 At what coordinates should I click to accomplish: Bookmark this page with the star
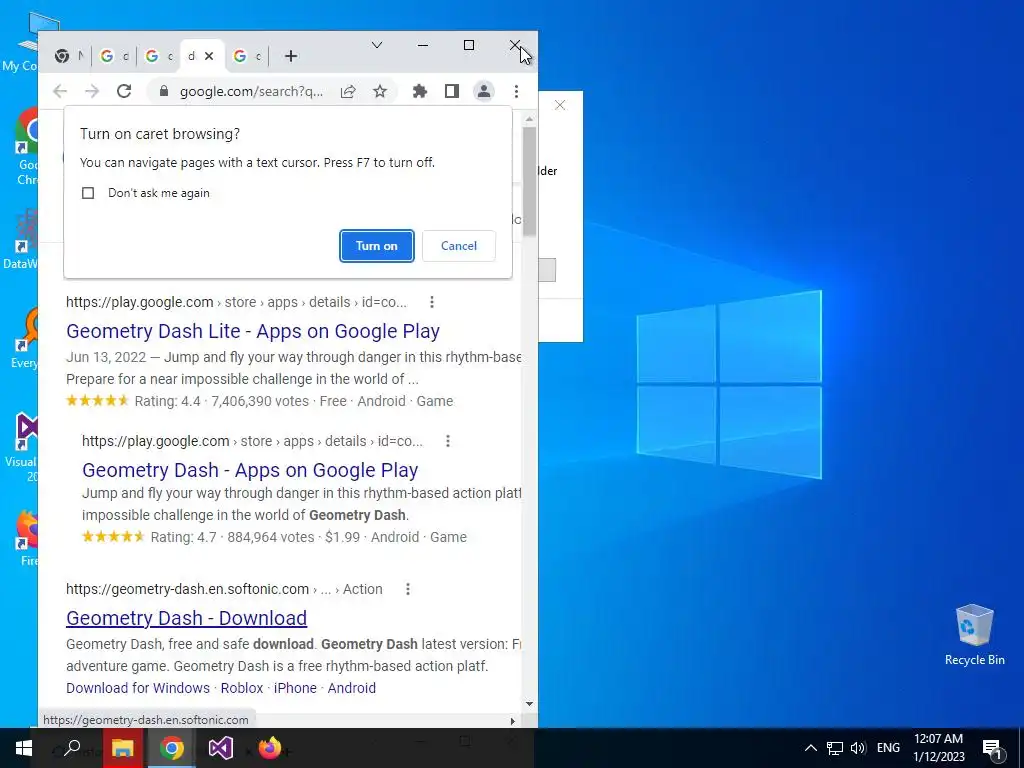click(x=380, y=91)
